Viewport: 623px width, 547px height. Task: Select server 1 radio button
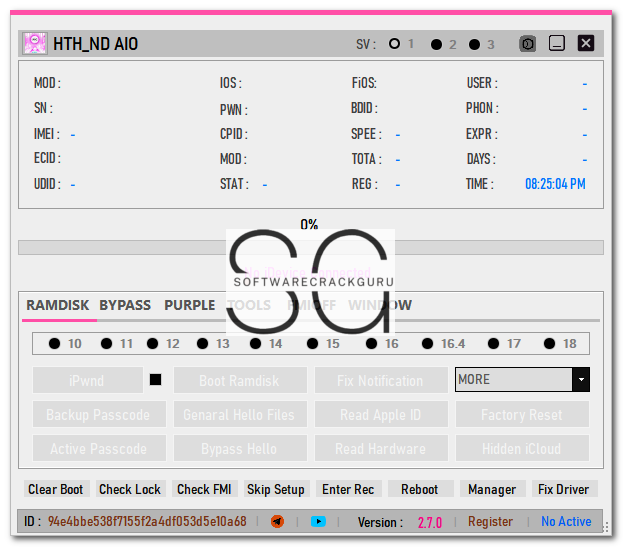coord(395,43)
